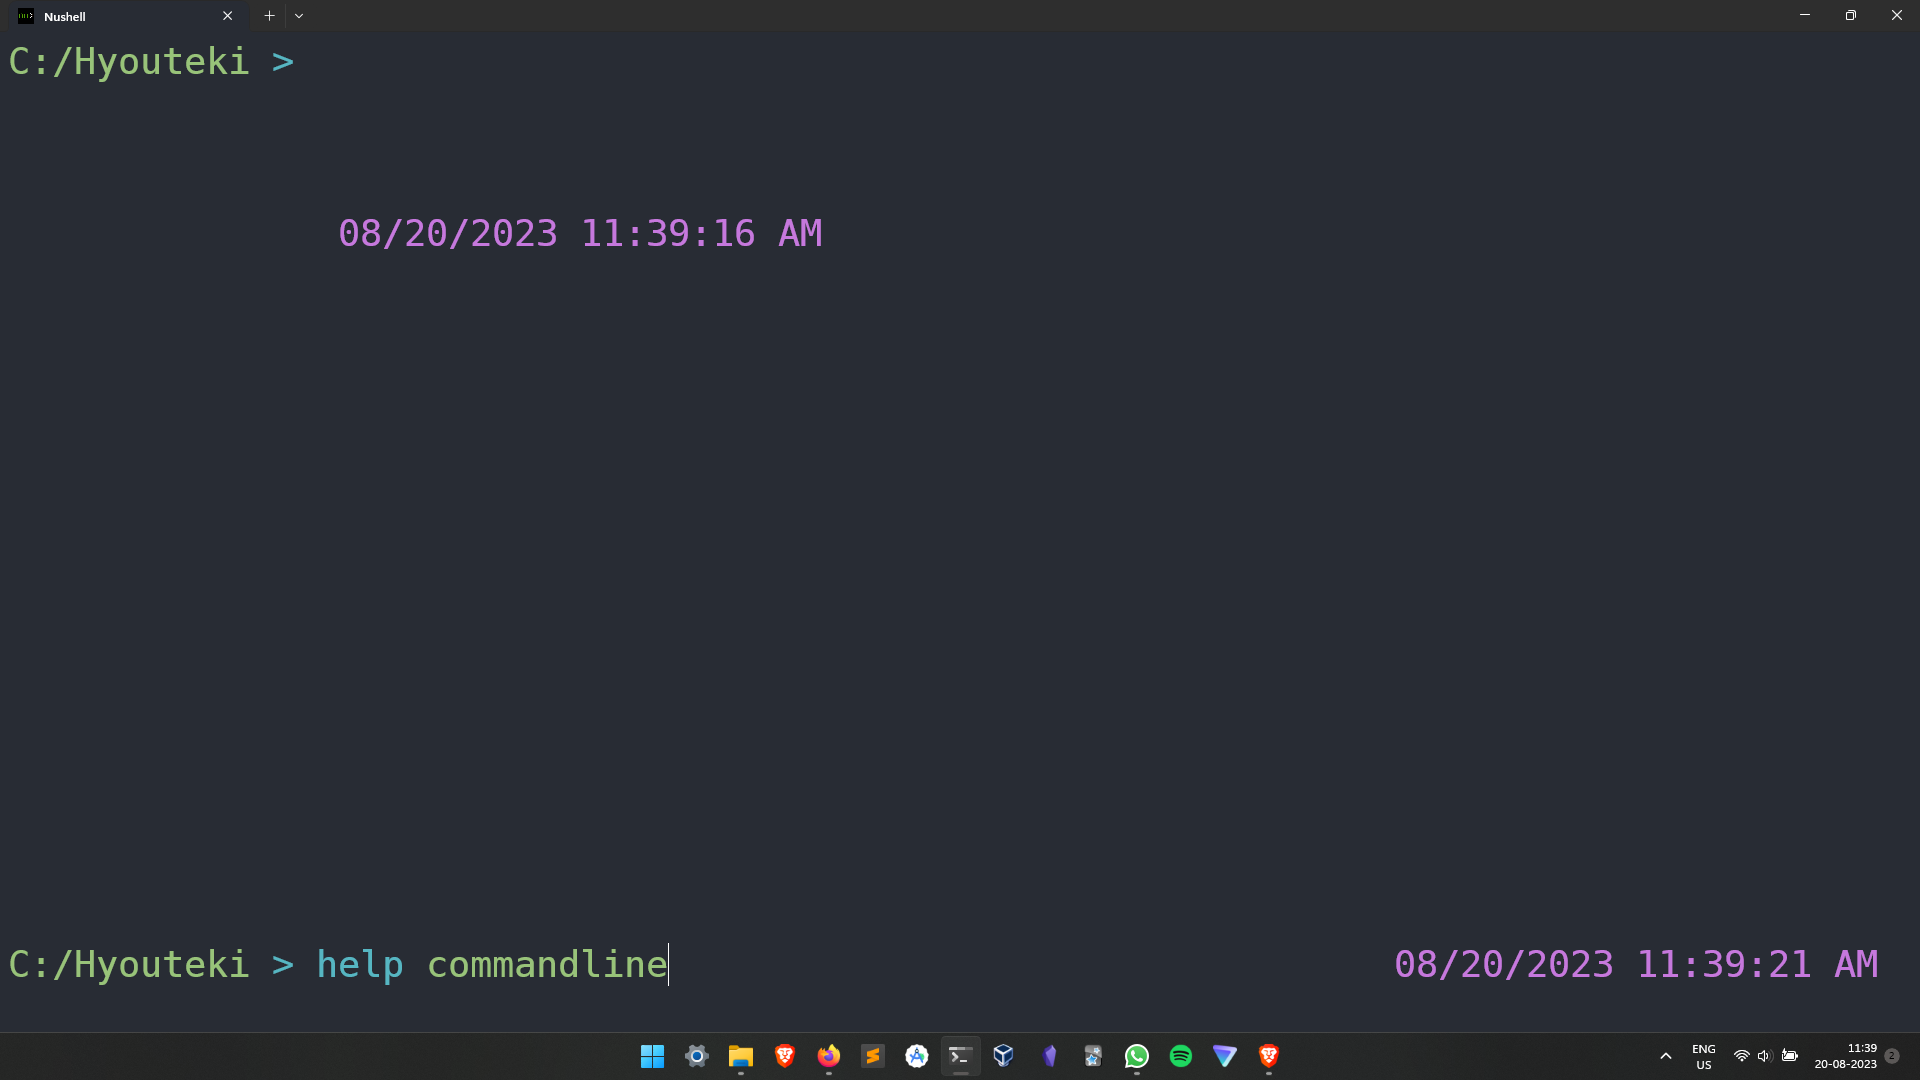Viewport: 1920px width, 1080px height.
Task: Open File Explorer
Action: click(740, 1056)
